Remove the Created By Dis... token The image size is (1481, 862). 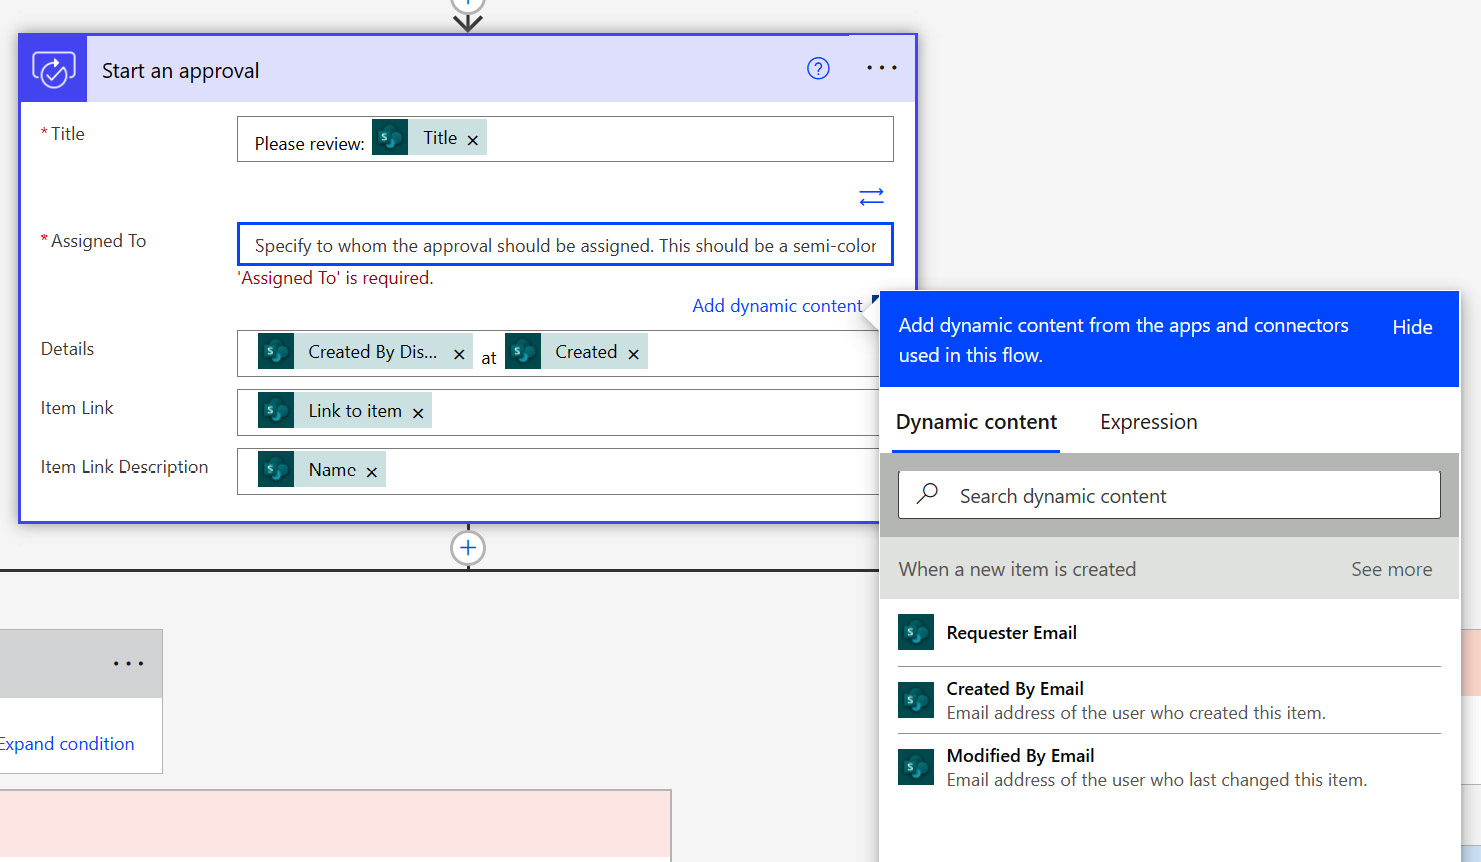[459, 354]
